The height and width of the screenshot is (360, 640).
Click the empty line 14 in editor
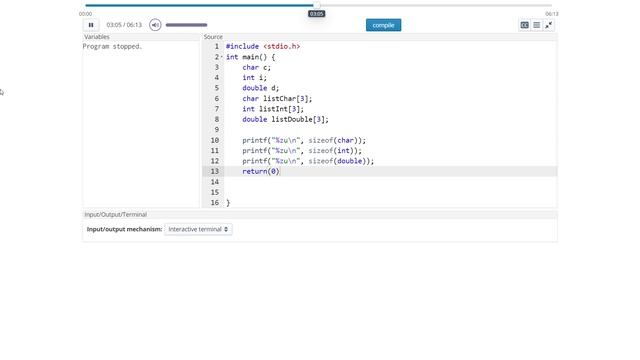(x=391, y=182)
